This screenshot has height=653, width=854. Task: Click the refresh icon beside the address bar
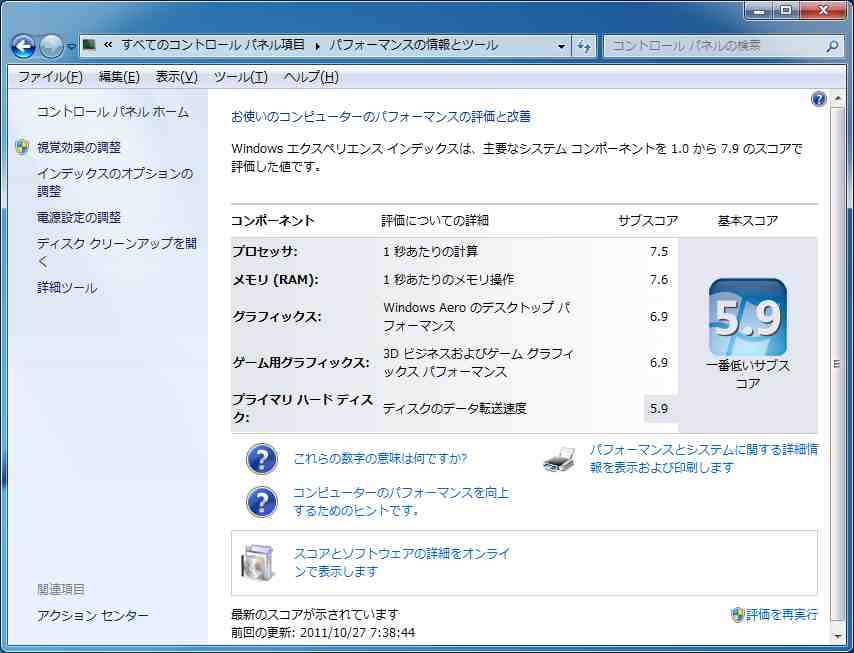pos(583,46)
